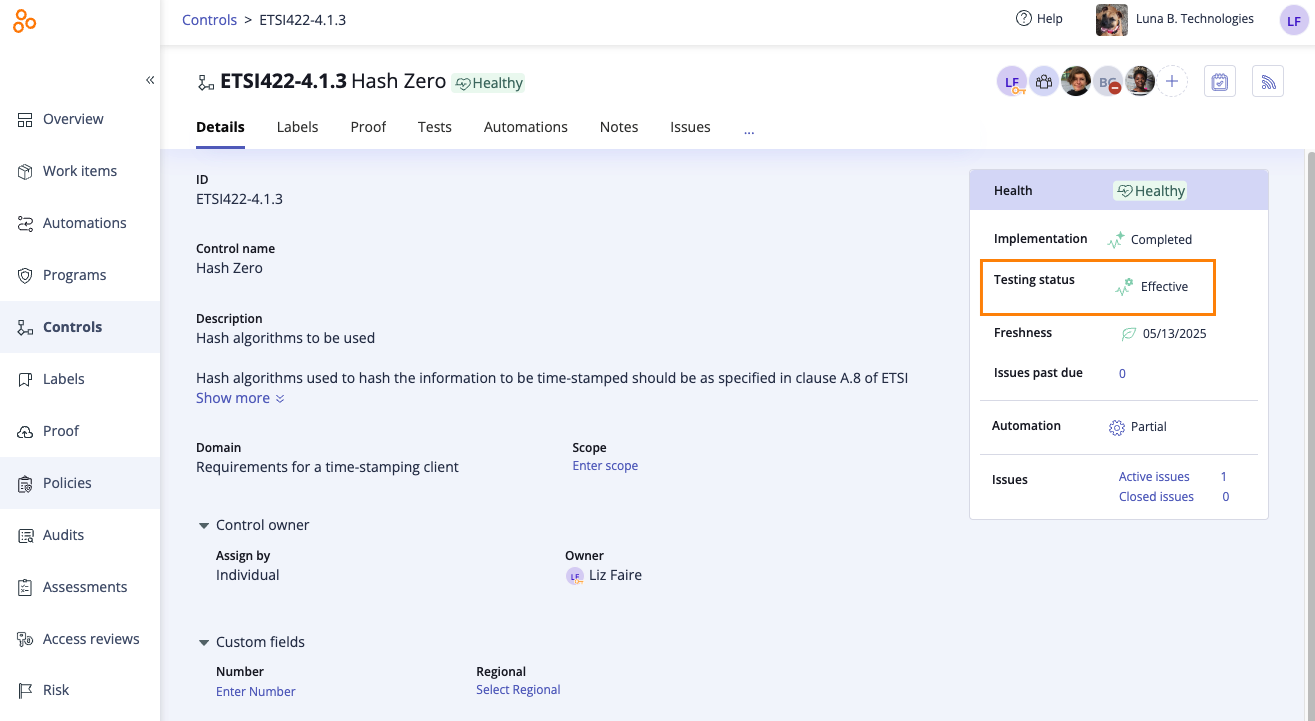Image resolution: width=1315 pixels, height=721 pixels.
Task: Switch to the Proof tab
Action: pyautogui.click(x=368, y=127)
